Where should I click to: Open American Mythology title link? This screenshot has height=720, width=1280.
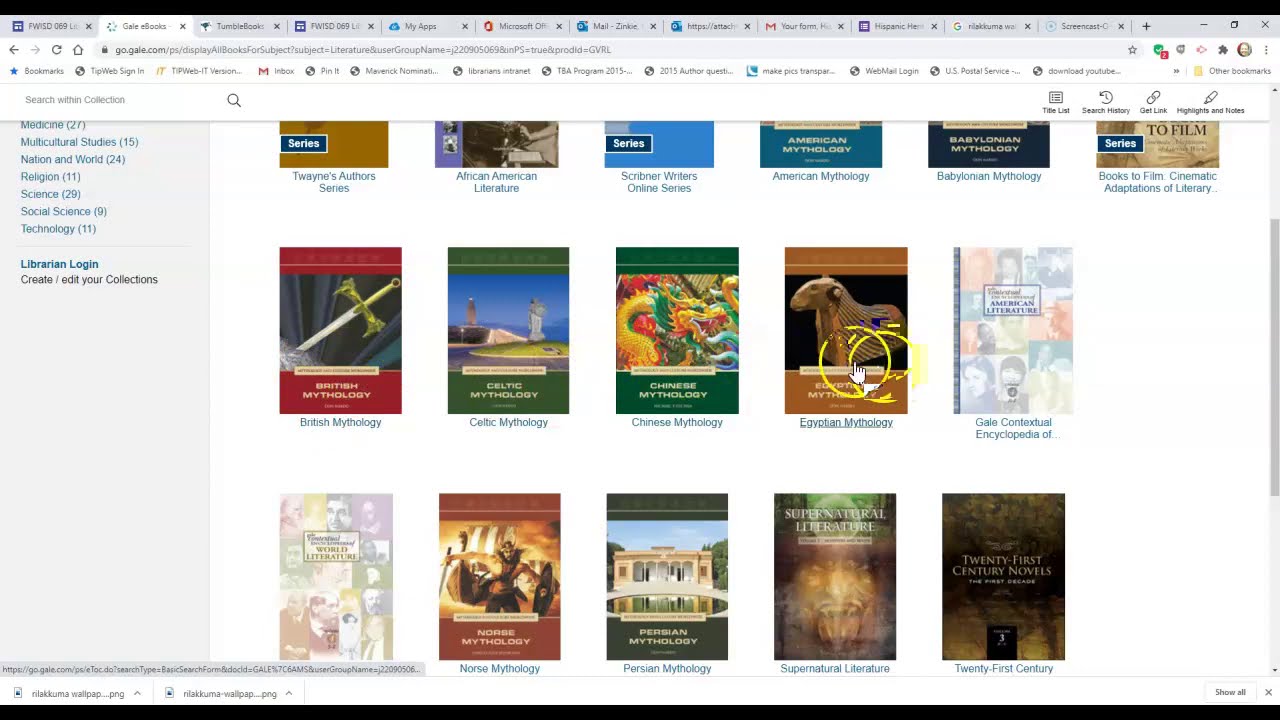pyautogui.click(x=821, y=176)
